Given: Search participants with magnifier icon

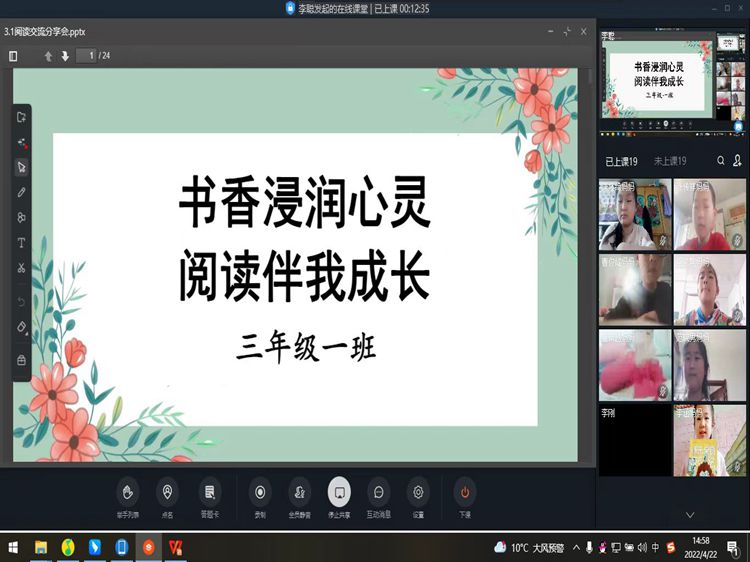Looking at the screenshot, I should (x=720, y=161).
